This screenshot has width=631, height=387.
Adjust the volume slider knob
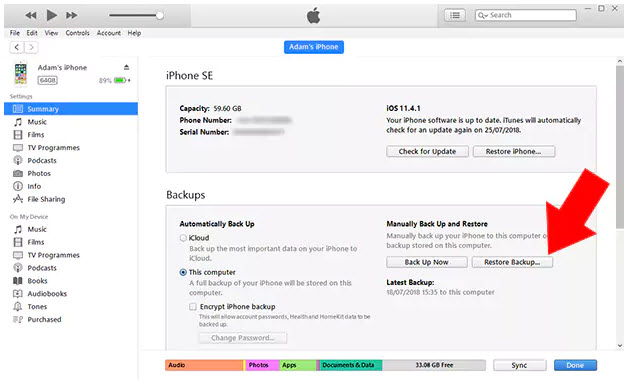pos(159,16)
